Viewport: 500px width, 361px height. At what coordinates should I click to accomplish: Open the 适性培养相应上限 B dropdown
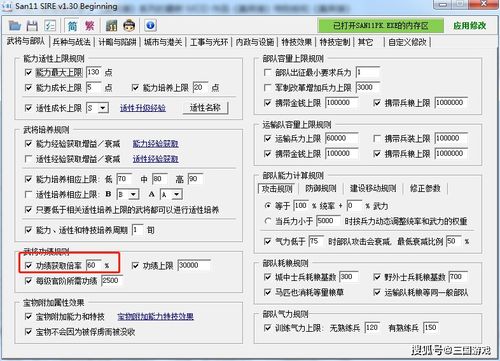point(134,194)
